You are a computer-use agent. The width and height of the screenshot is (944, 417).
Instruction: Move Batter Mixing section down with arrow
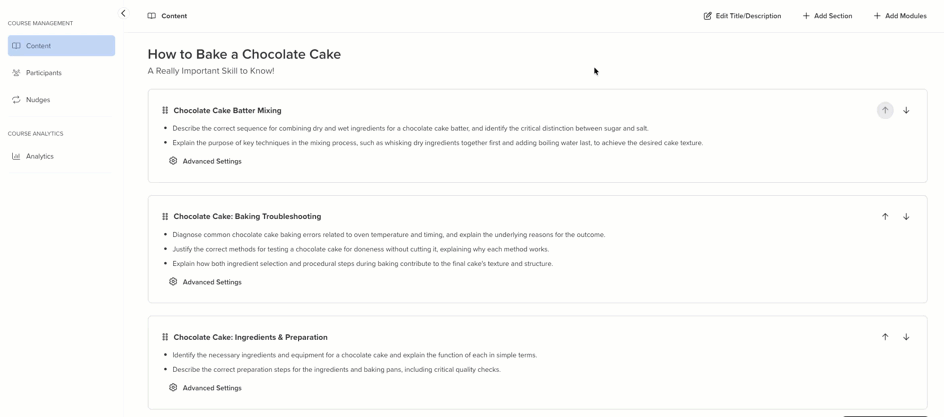tap(906, 110)
